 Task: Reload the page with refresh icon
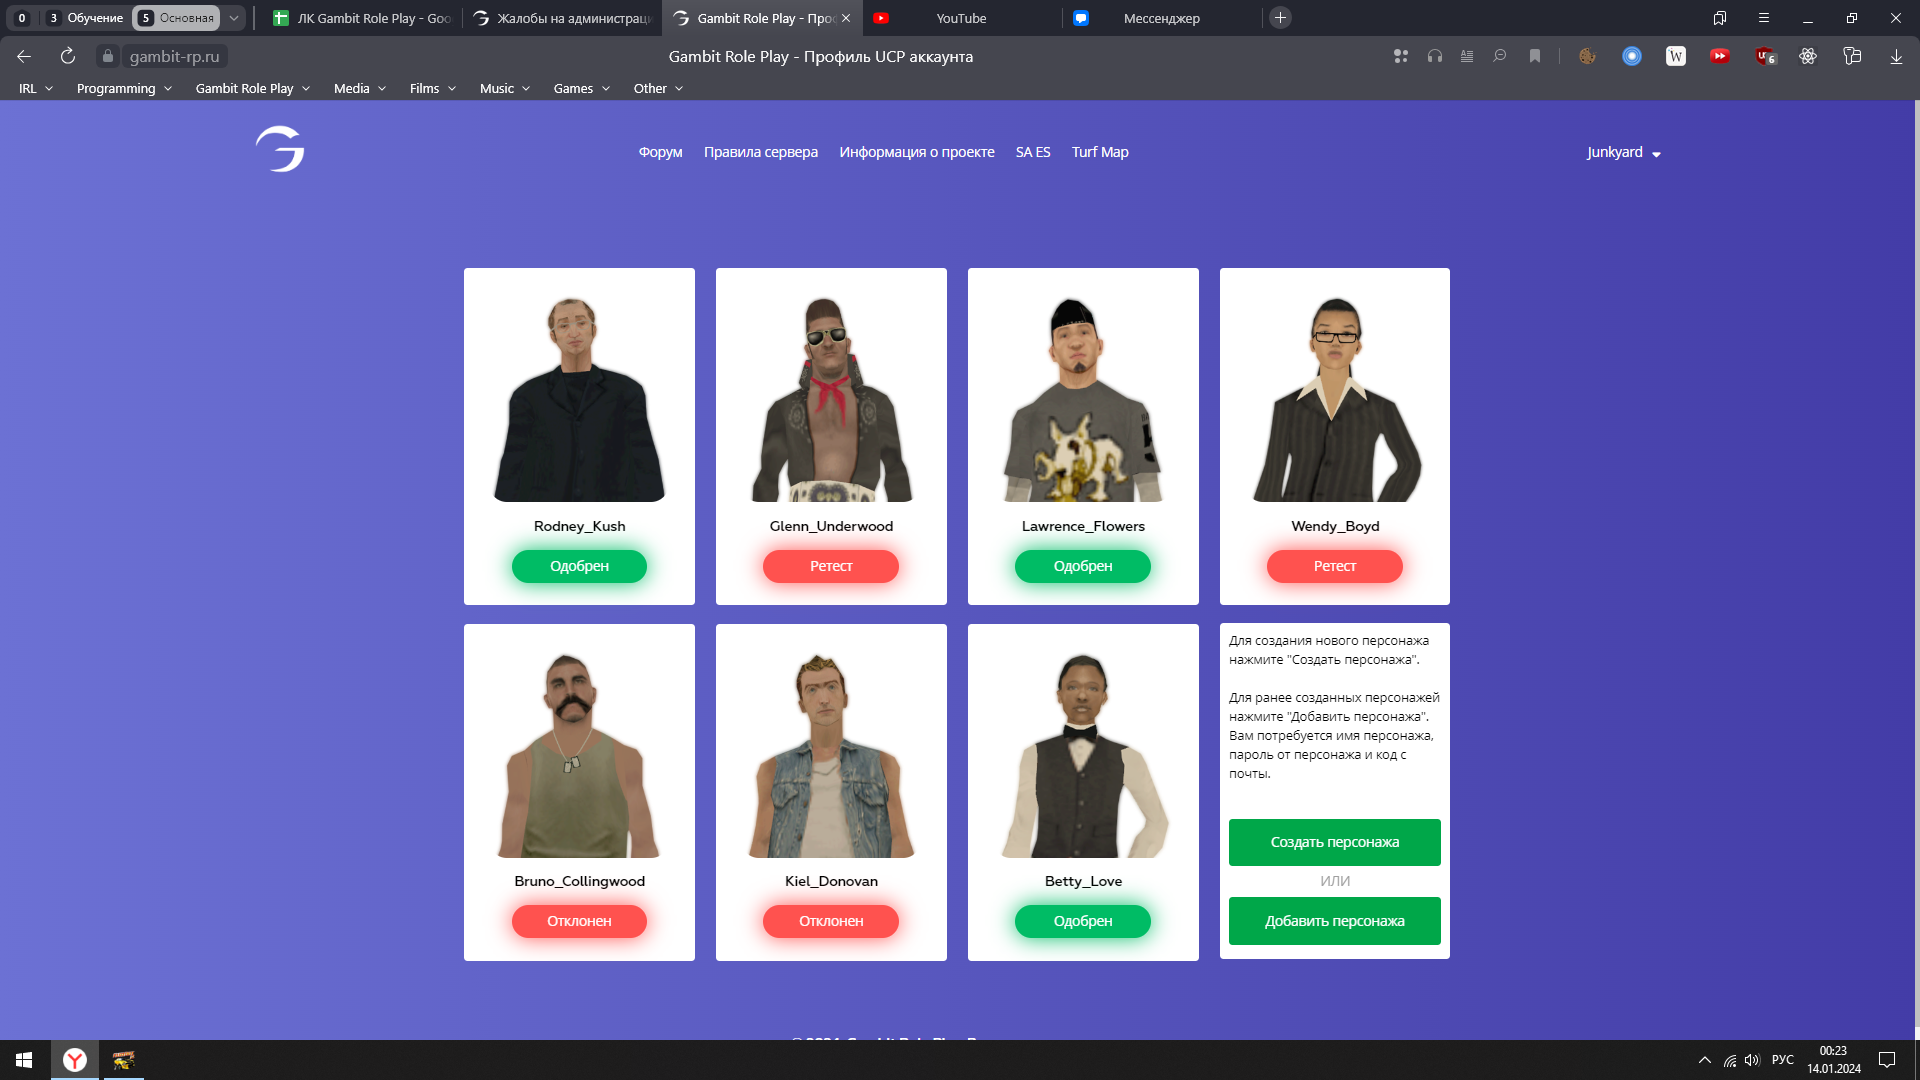coord(68,56)
